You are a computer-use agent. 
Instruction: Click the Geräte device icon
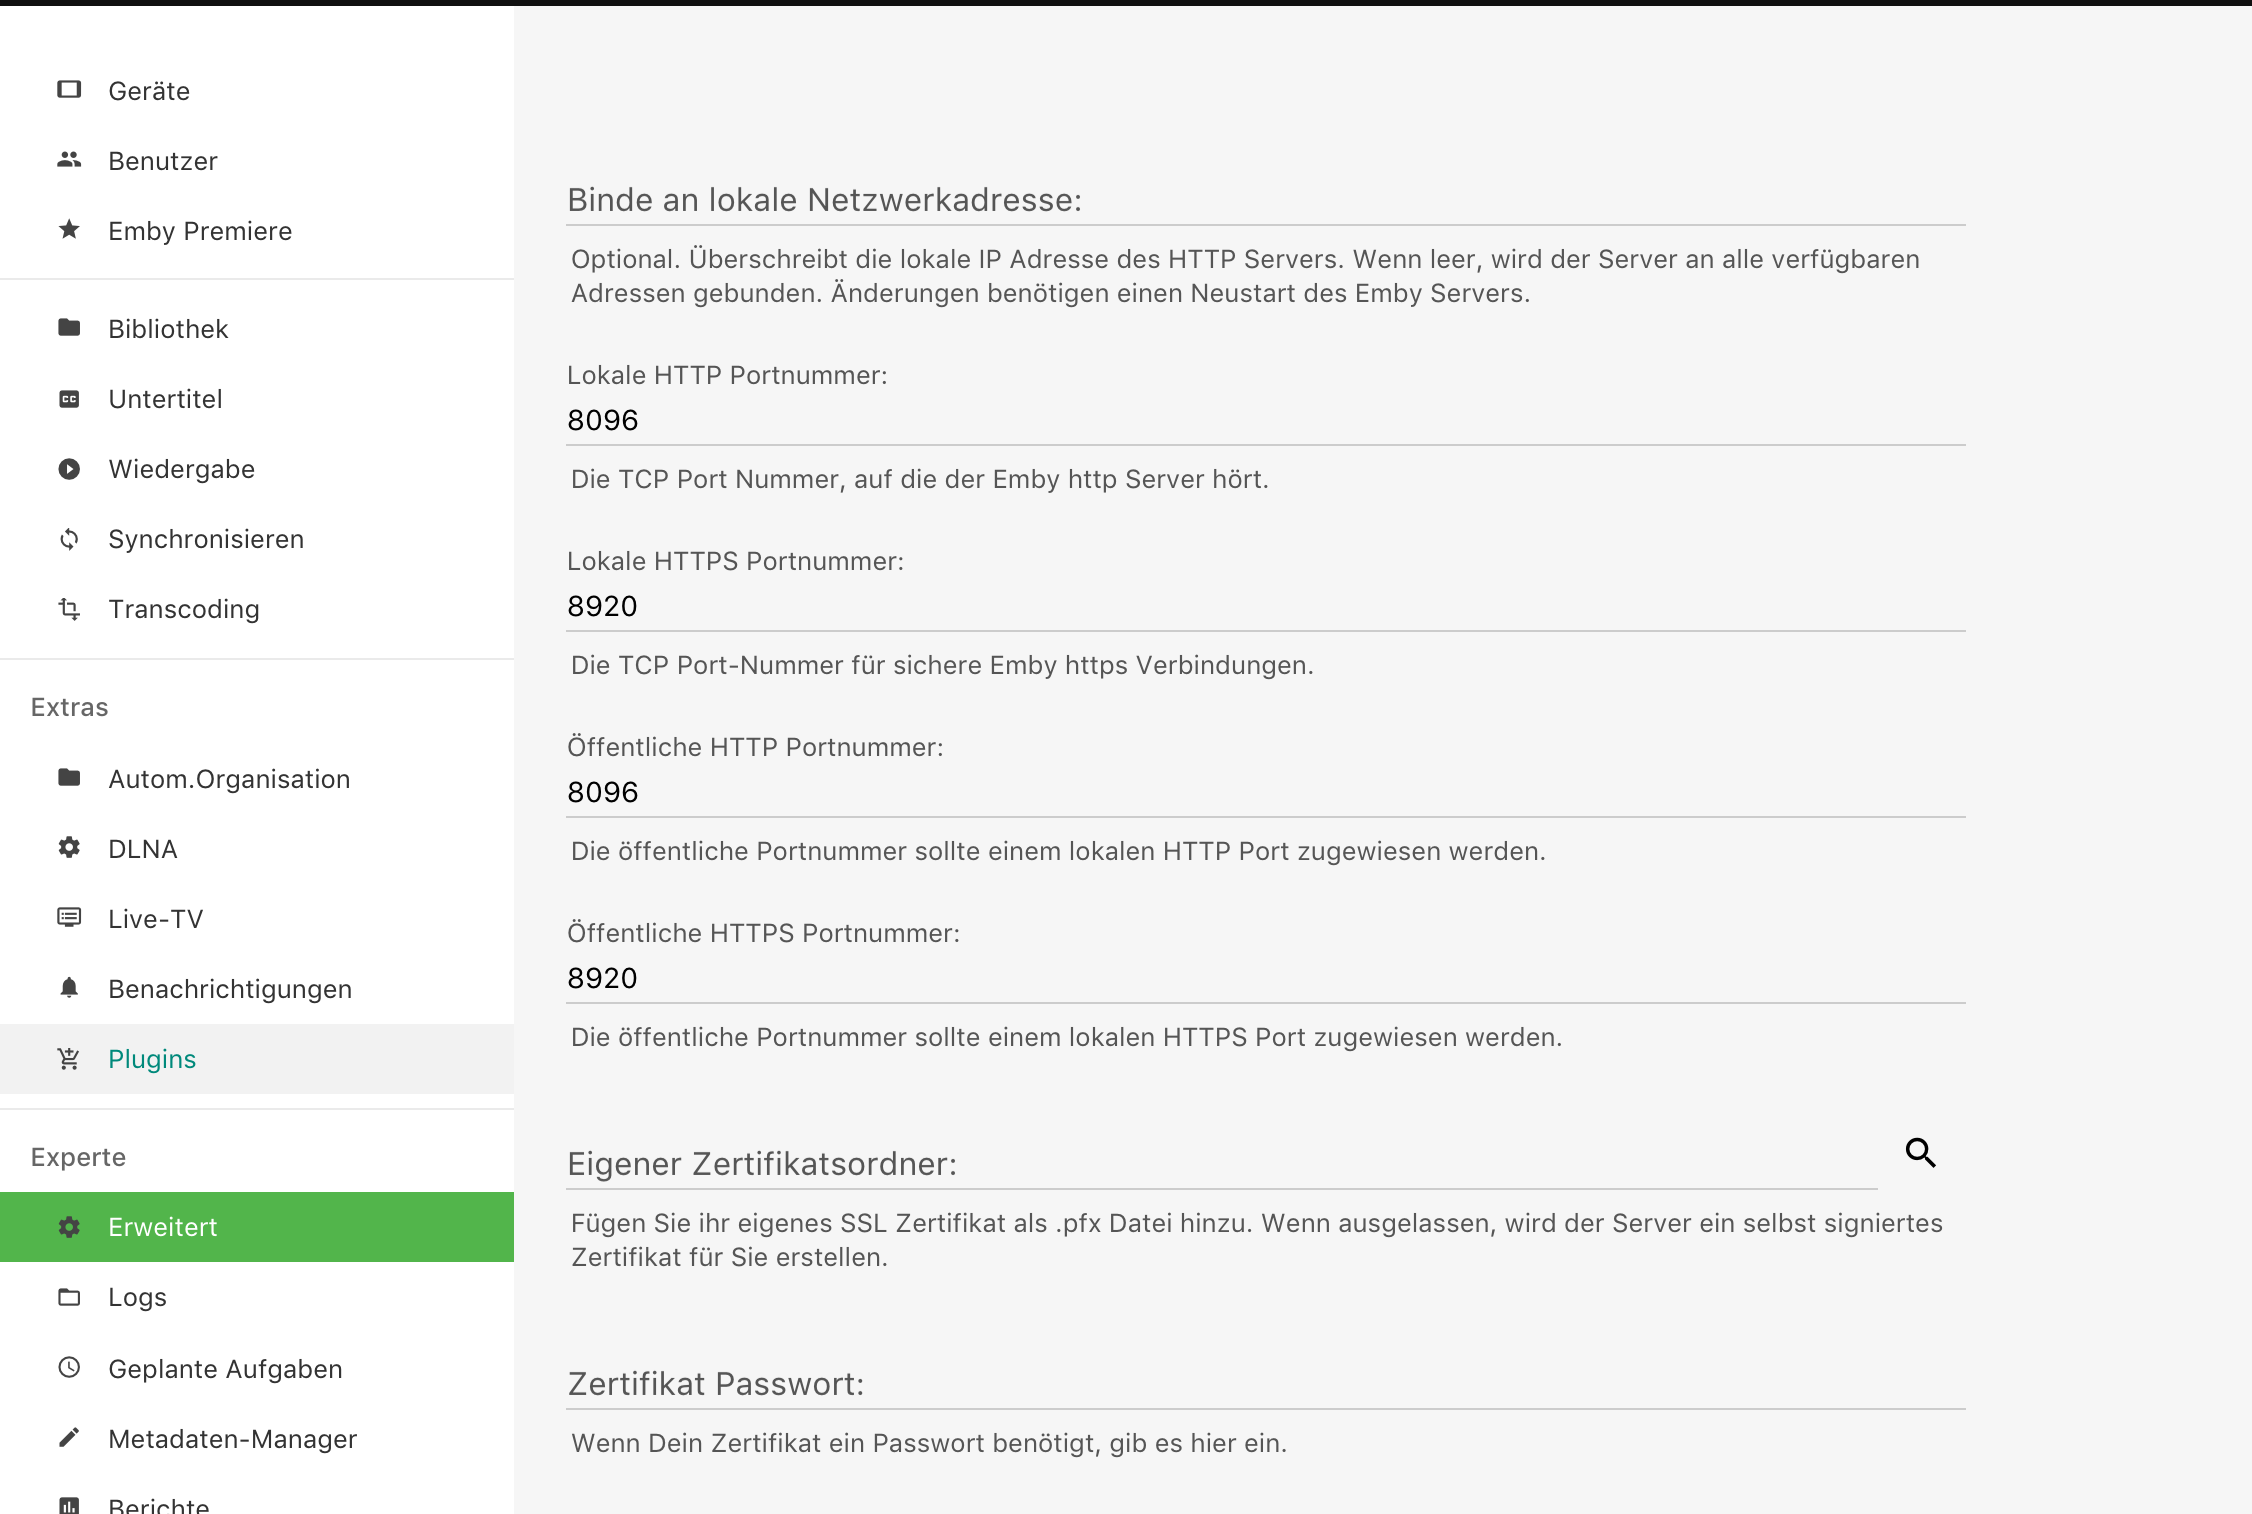[x=69, y=90]
